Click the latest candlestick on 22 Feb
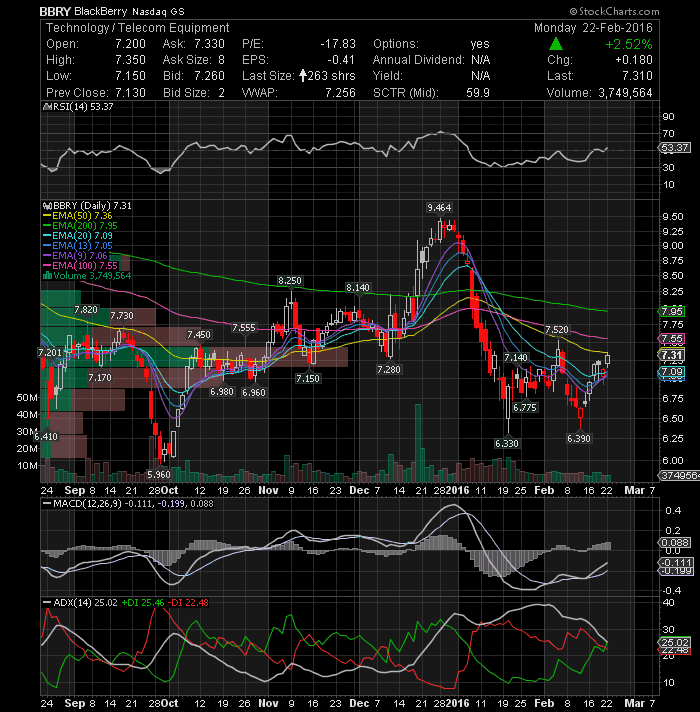700x712 pixels. click(x=608, y=360)
